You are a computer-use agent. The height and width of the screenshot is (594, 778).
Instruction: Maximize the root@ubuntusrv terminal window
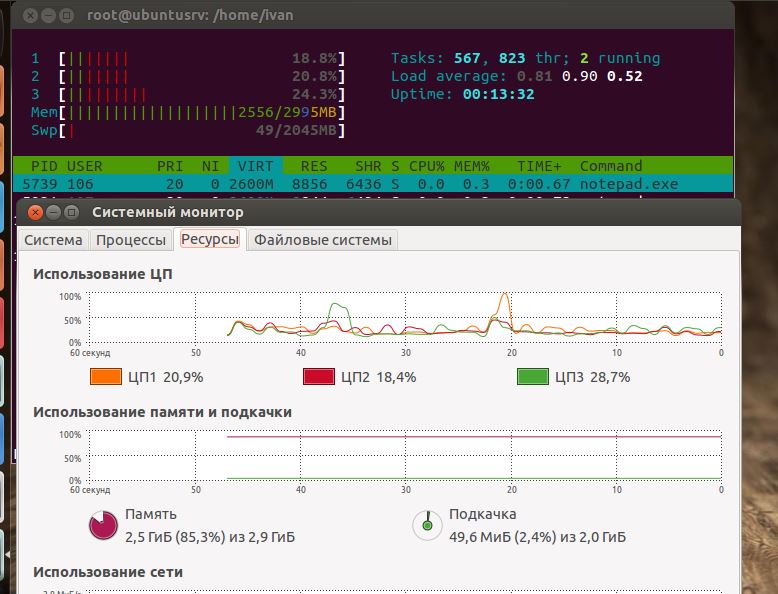point(66,15)
